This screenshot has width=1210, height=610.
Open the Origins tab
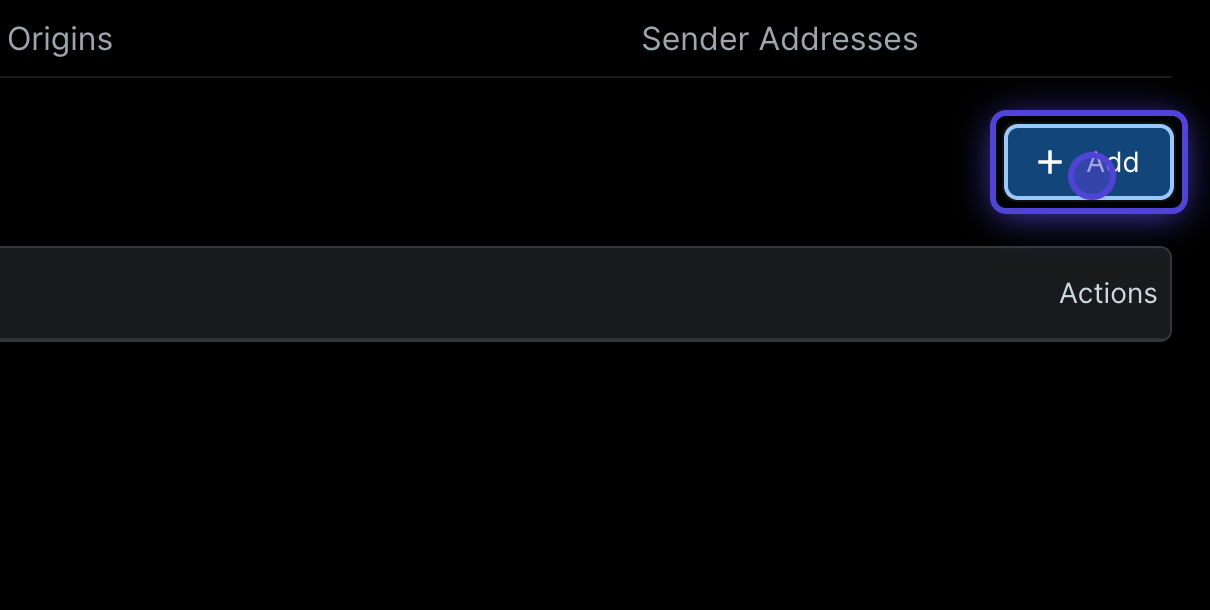pyautogui.click(x=60, y=39)
